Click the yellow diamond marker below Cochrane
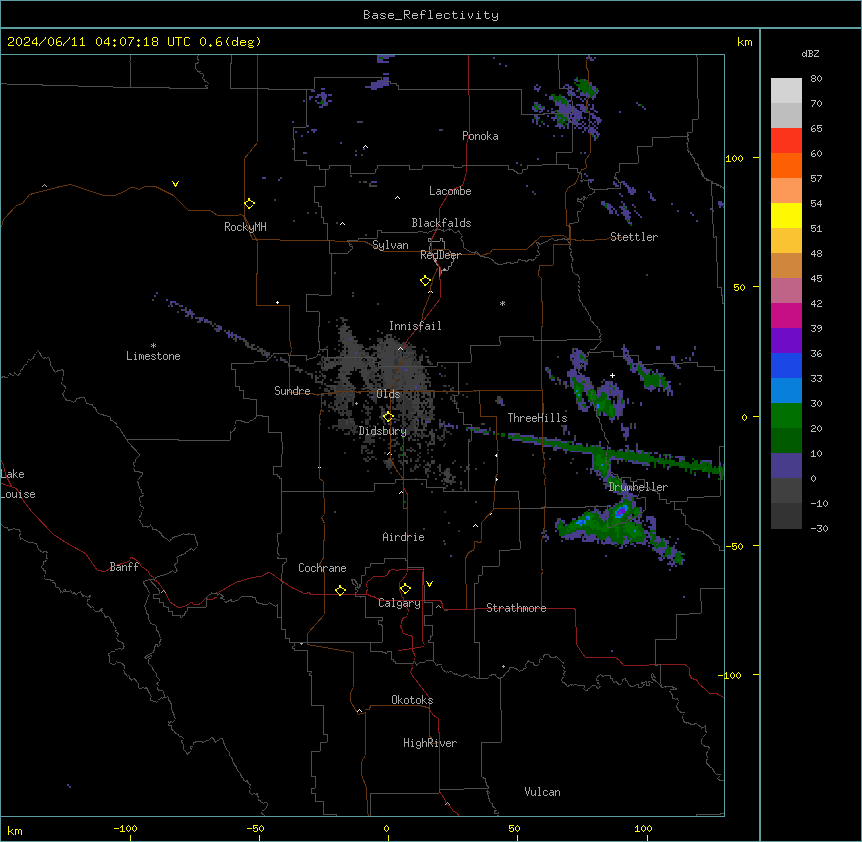 [x=340, y=590]
